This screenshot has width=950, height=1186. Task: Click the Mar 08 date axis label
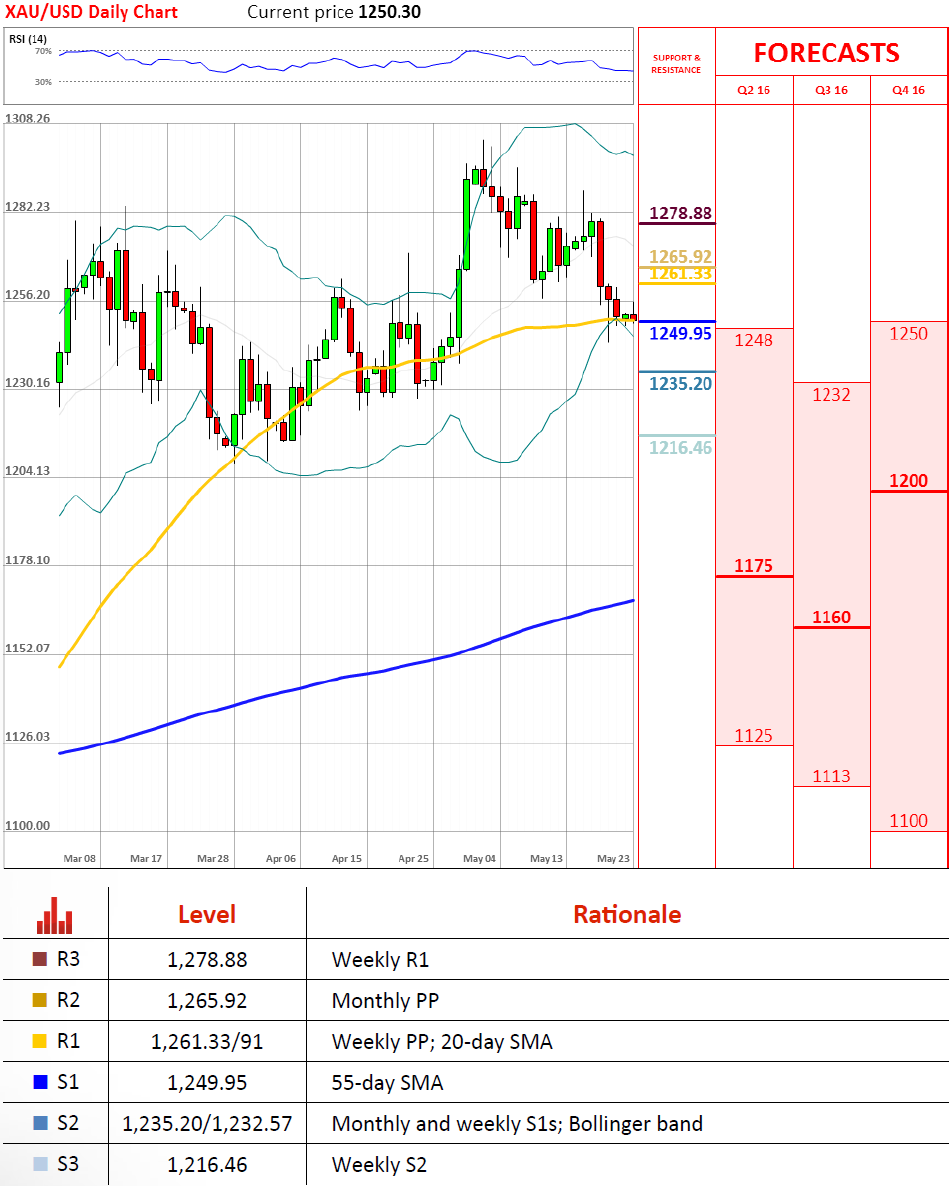pos(79,858)
